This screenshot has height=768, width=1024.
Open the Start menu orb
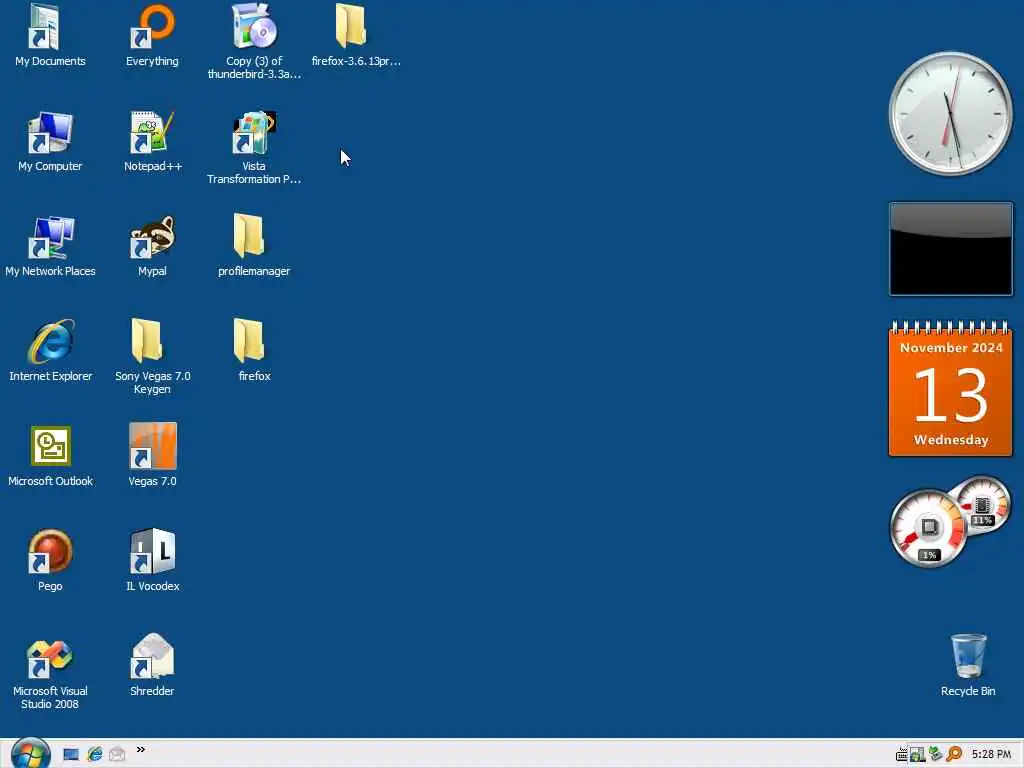click(31, 754)
